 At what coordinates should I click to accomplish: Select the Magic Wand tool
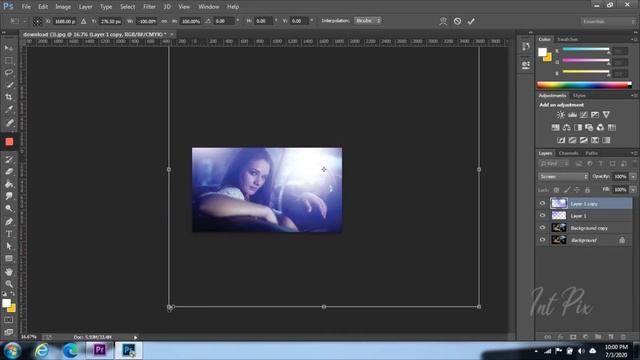pos(9,85)
